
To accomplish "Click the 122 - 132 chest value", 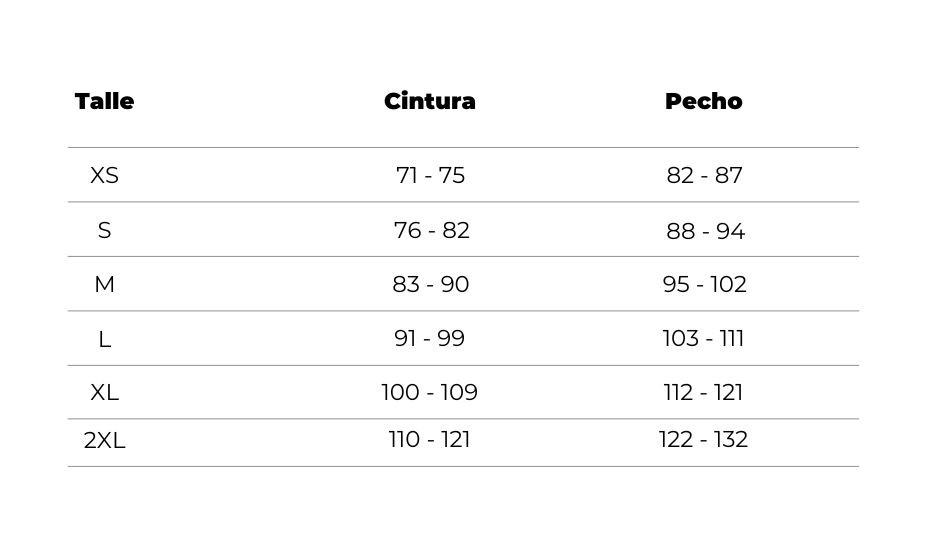I will [x=703, y=440].
